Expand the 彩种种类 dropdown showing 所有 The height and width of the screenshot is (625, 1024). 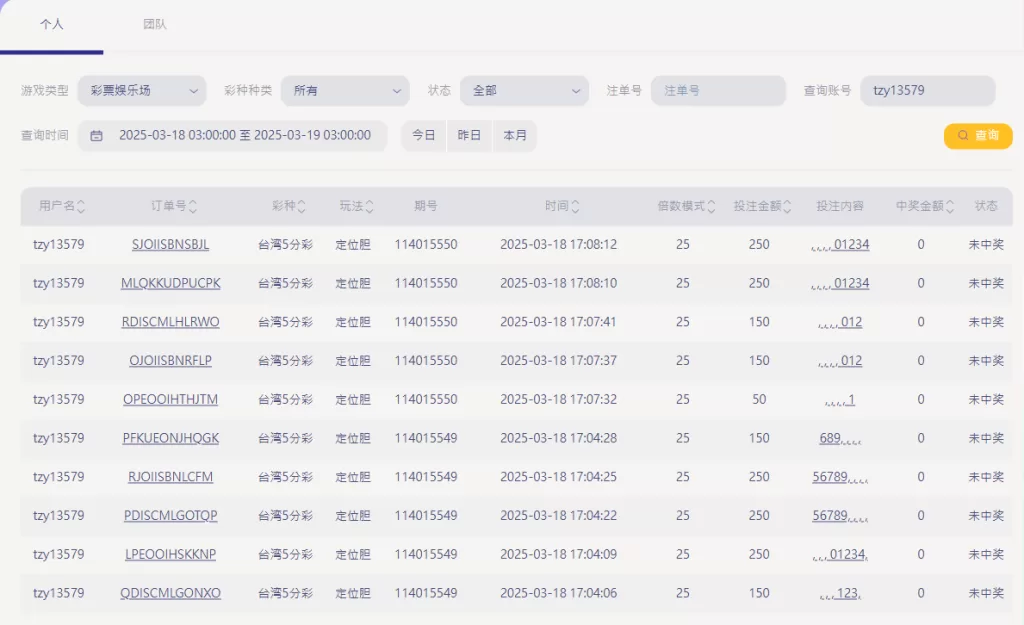tap(345, 91)
